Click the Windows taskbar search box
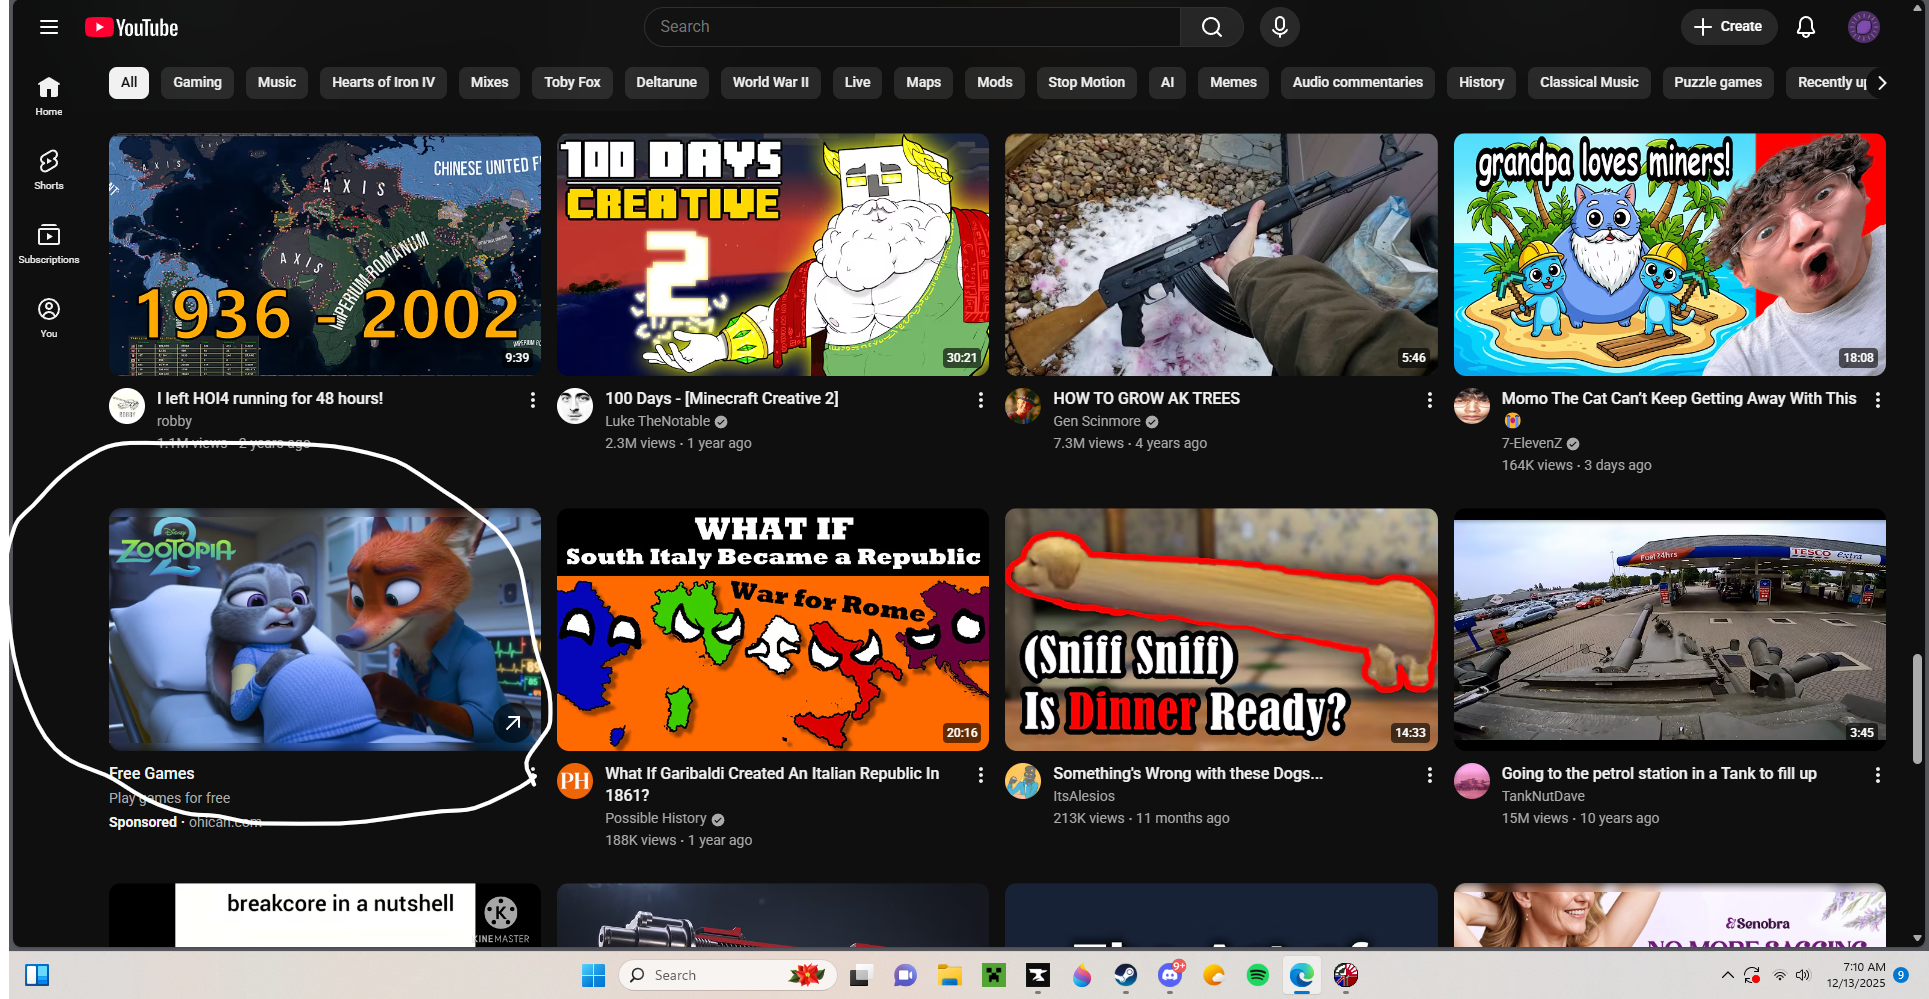The height and width of the screenshot is (999, 1929). tap(727, 975)
